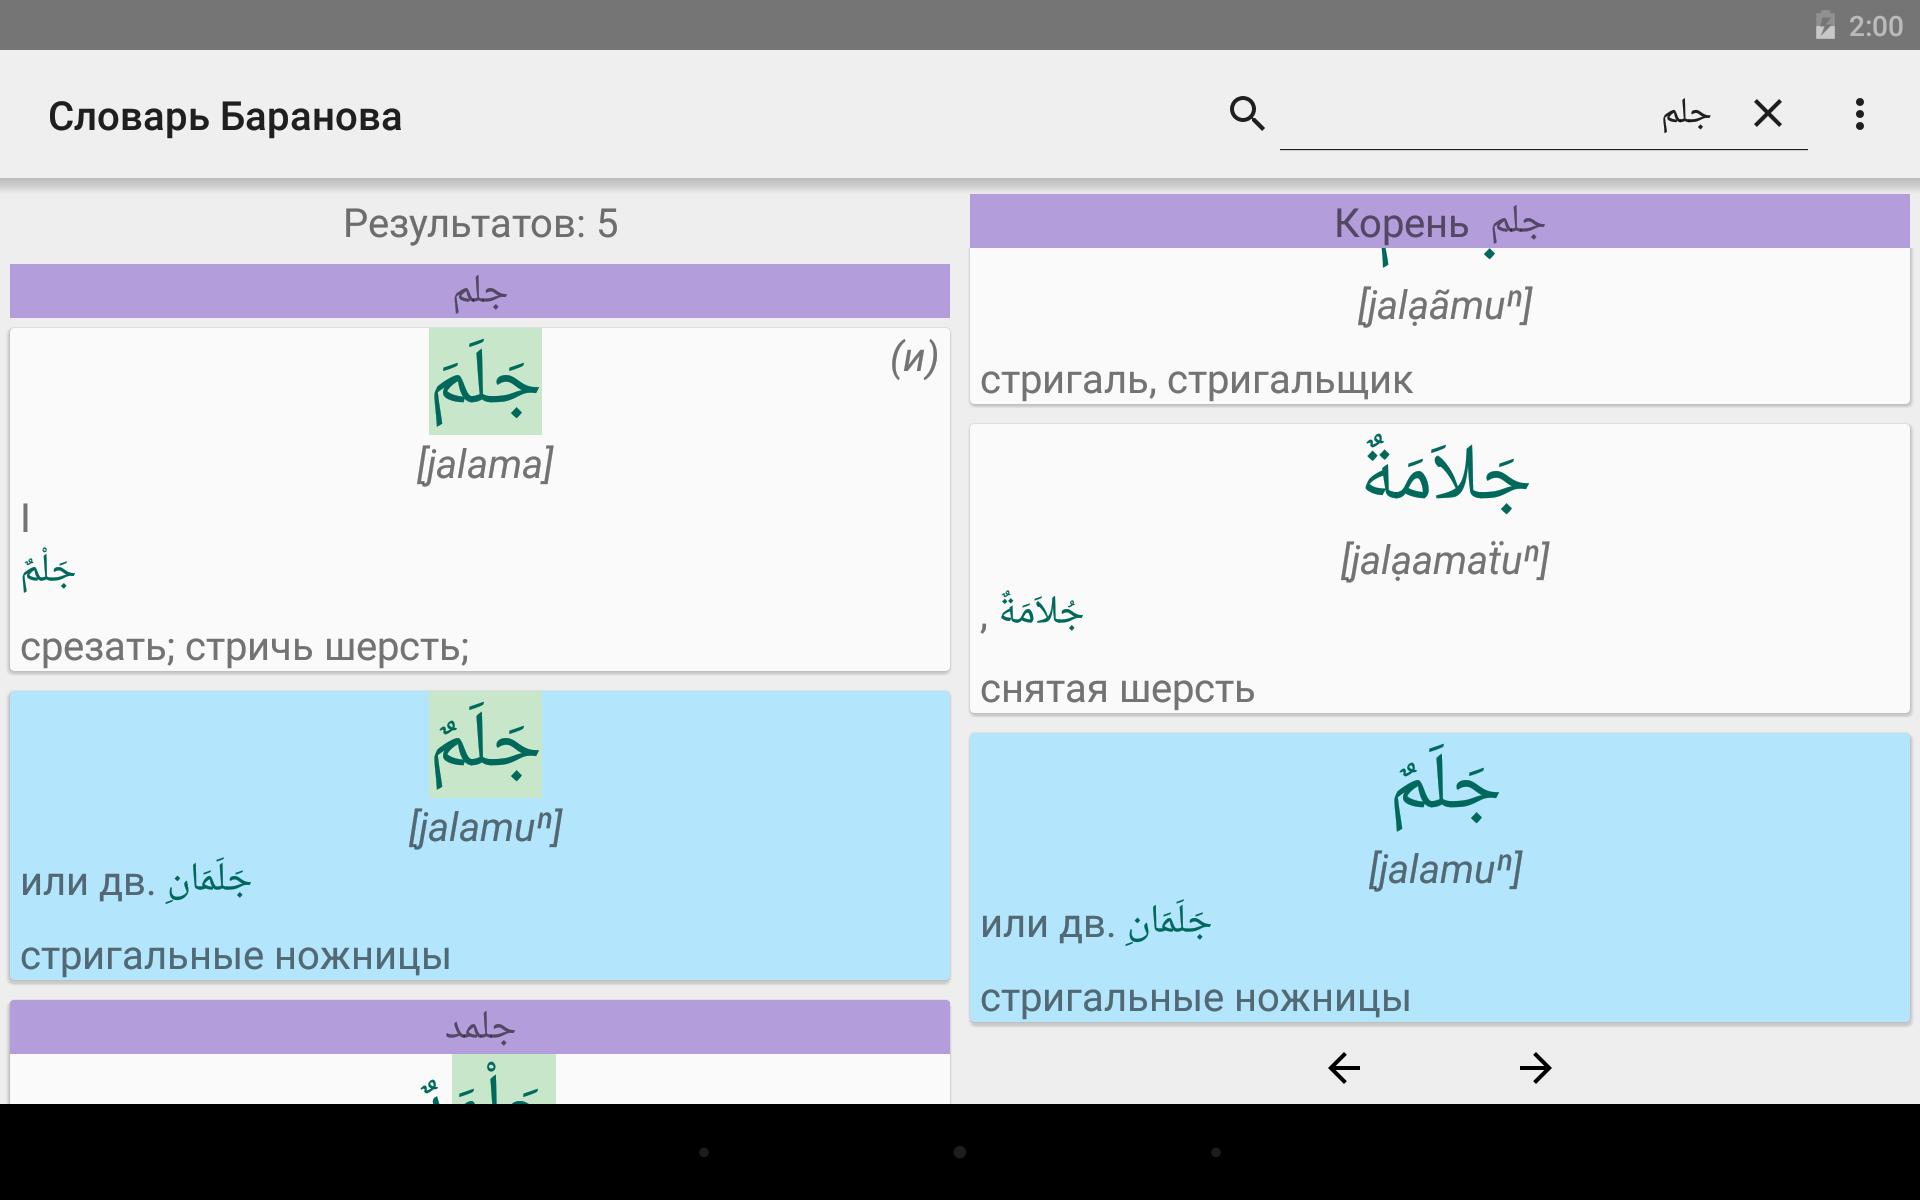Open the three-dot overflow menu
The width and height of the screenshot is (1920, 1200).
tap(1859, 114)
